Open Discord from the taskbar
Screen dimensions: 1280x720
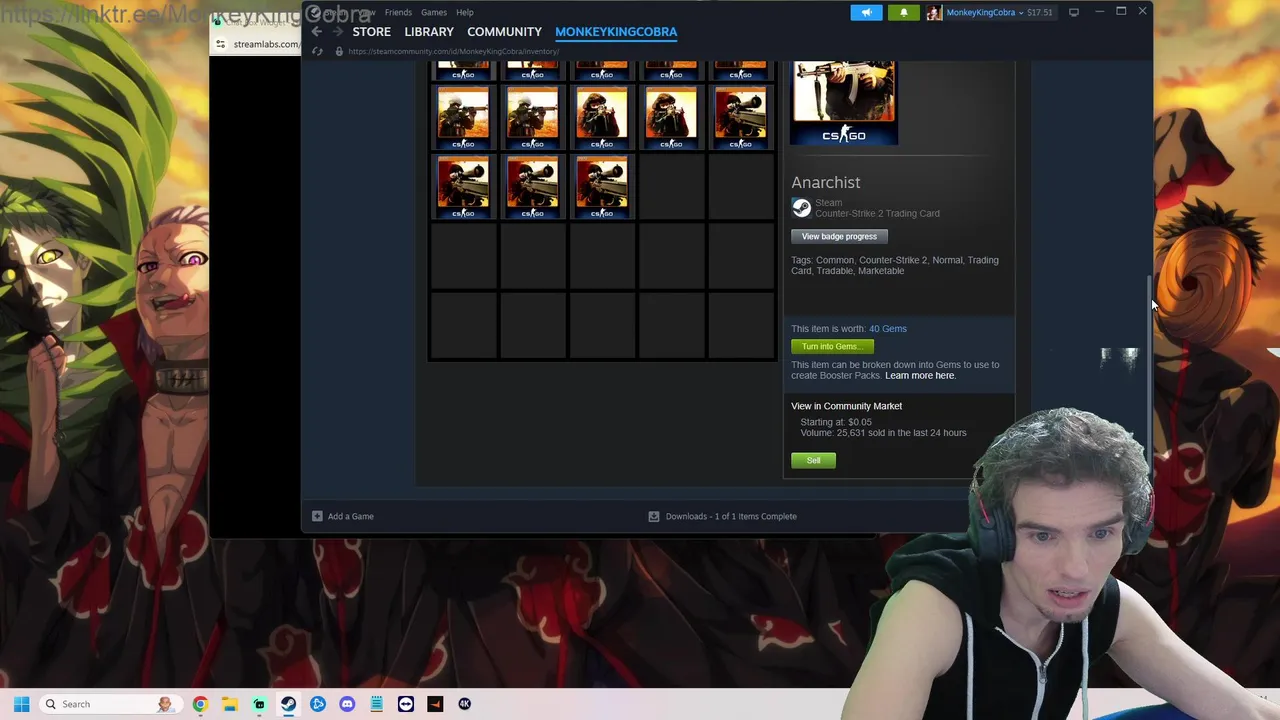click(x=347, y=704)
